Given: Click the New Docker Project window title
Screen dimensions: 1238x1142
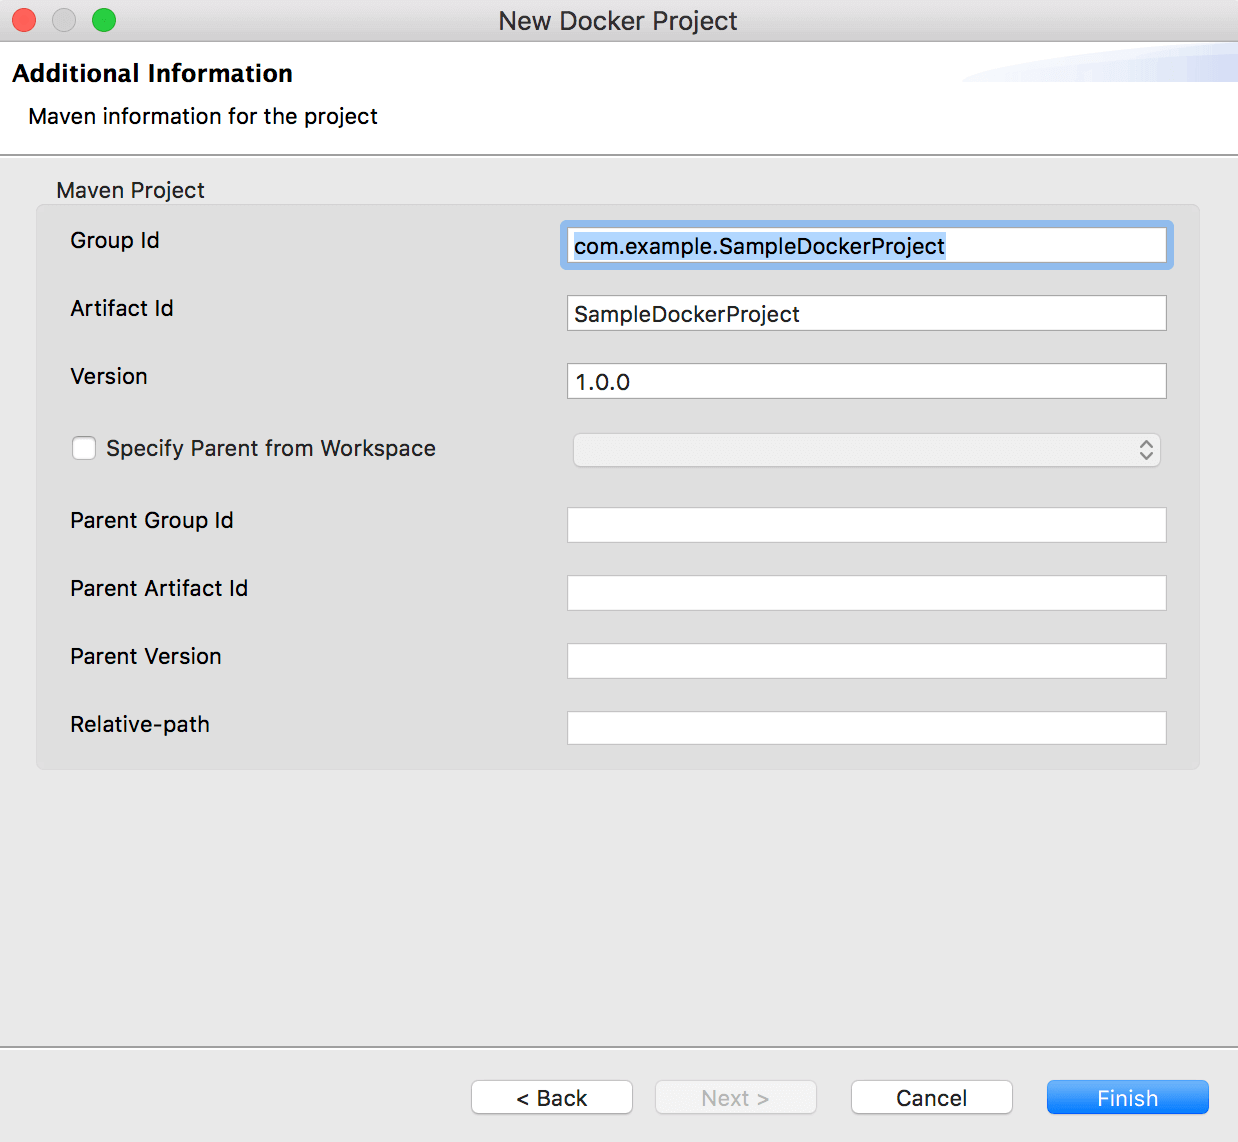Looking at the screenshot, I should click(618, 21).
